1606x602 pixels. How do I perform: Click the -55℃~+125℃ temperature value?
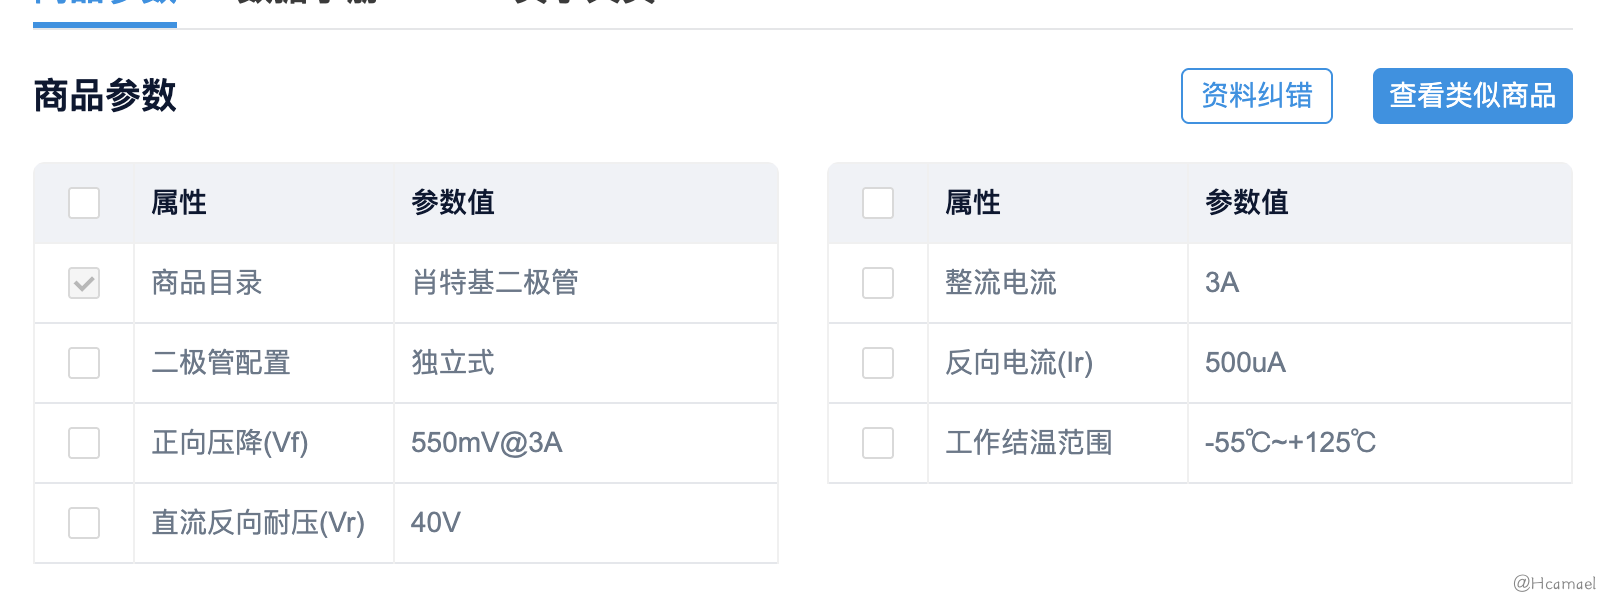(1290, 443)
